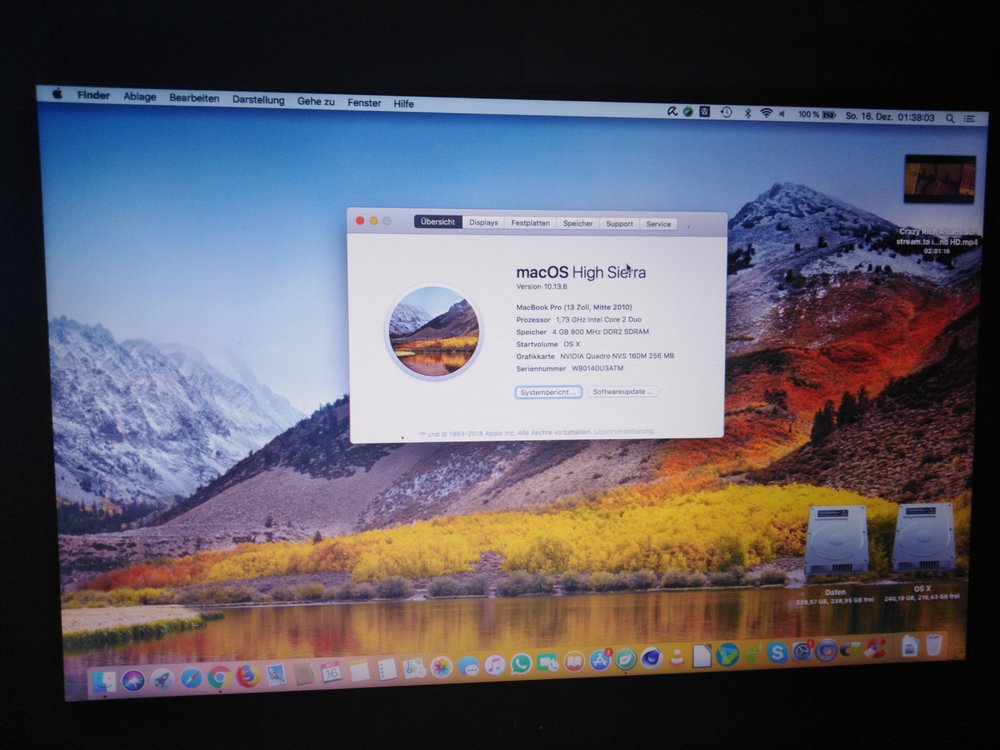The width and height of the screenshot is (1000, 750).
Task: Open Firefox in the Dock
Action: click(x=247, y=675)
